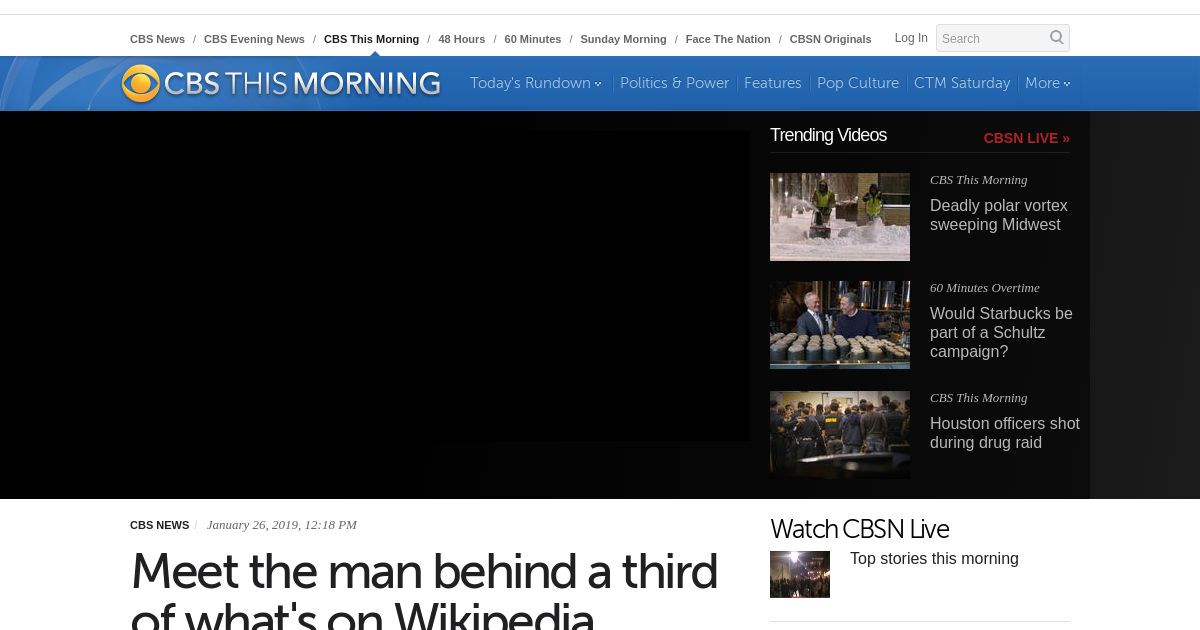
Task: Click CBS NEWS byline label
Action: (159, 525)
